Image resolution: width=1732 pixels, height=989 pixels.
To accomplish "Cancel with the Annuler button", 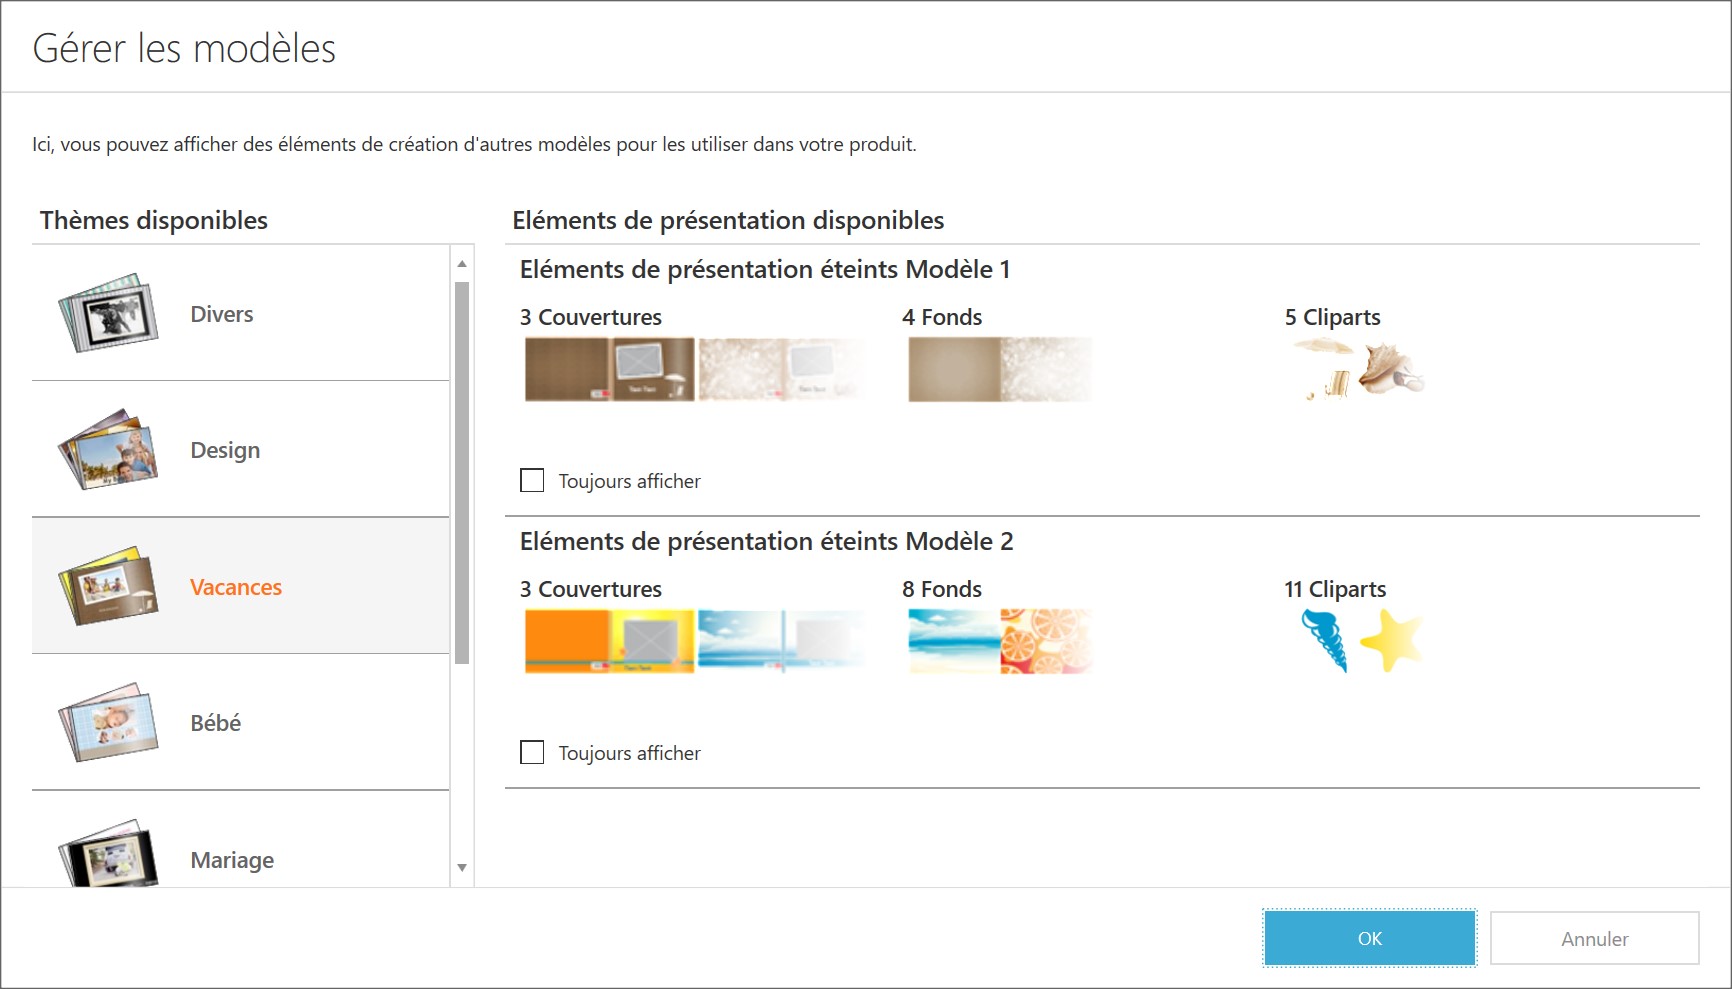I will tap(1595, 938).
